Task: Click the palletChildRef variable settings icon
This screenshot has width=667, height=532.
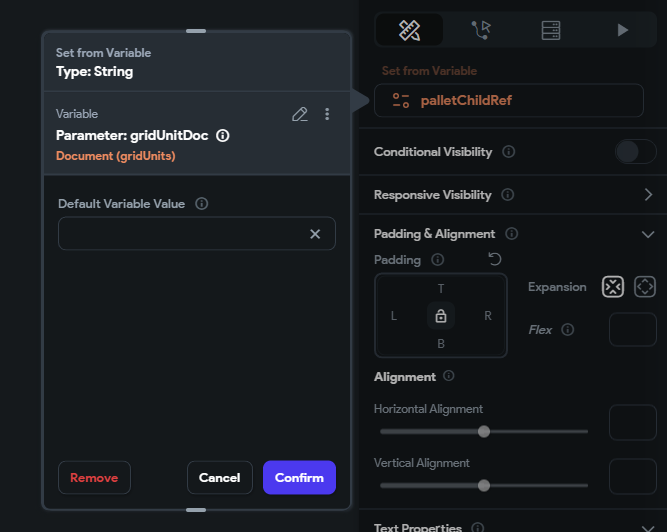Action: point(401,101)
